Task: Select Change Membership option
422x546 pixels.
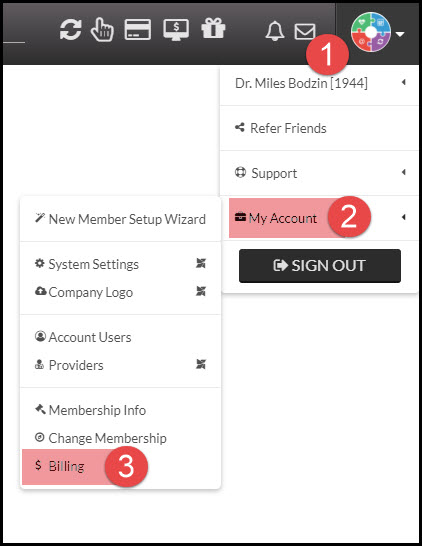Action: (101, 438)
